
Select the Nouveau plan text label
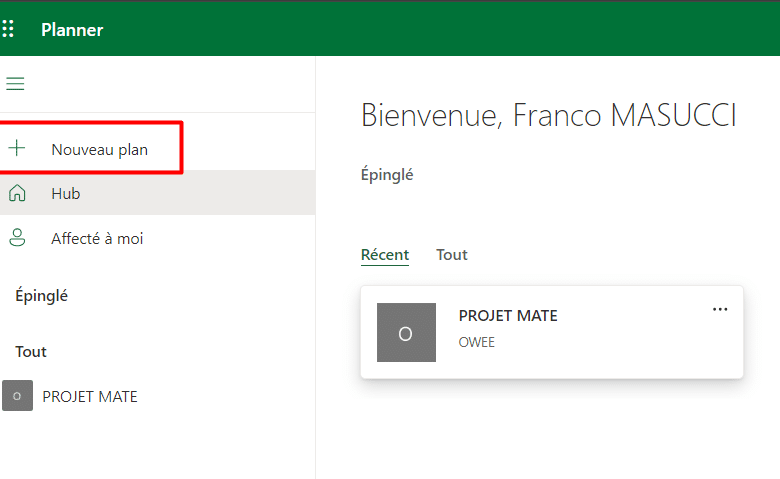pos(99,150)
